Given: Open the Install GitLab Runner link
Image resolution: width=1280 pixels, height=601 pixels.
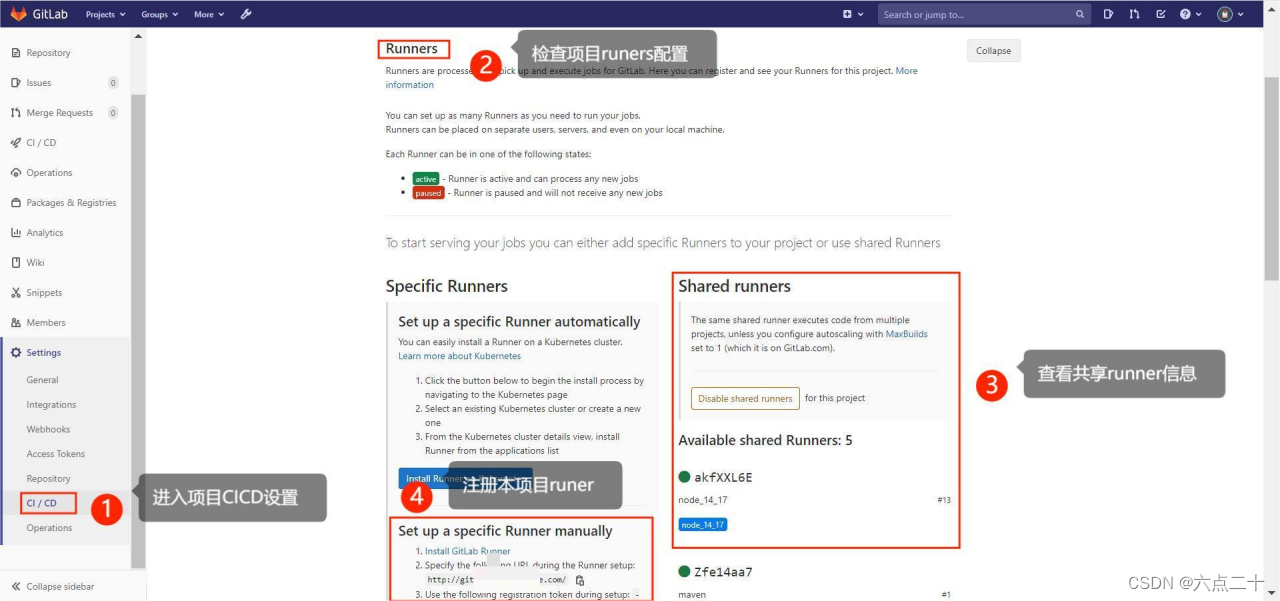Looking at the screenshot, I should (x=467, y=551).
